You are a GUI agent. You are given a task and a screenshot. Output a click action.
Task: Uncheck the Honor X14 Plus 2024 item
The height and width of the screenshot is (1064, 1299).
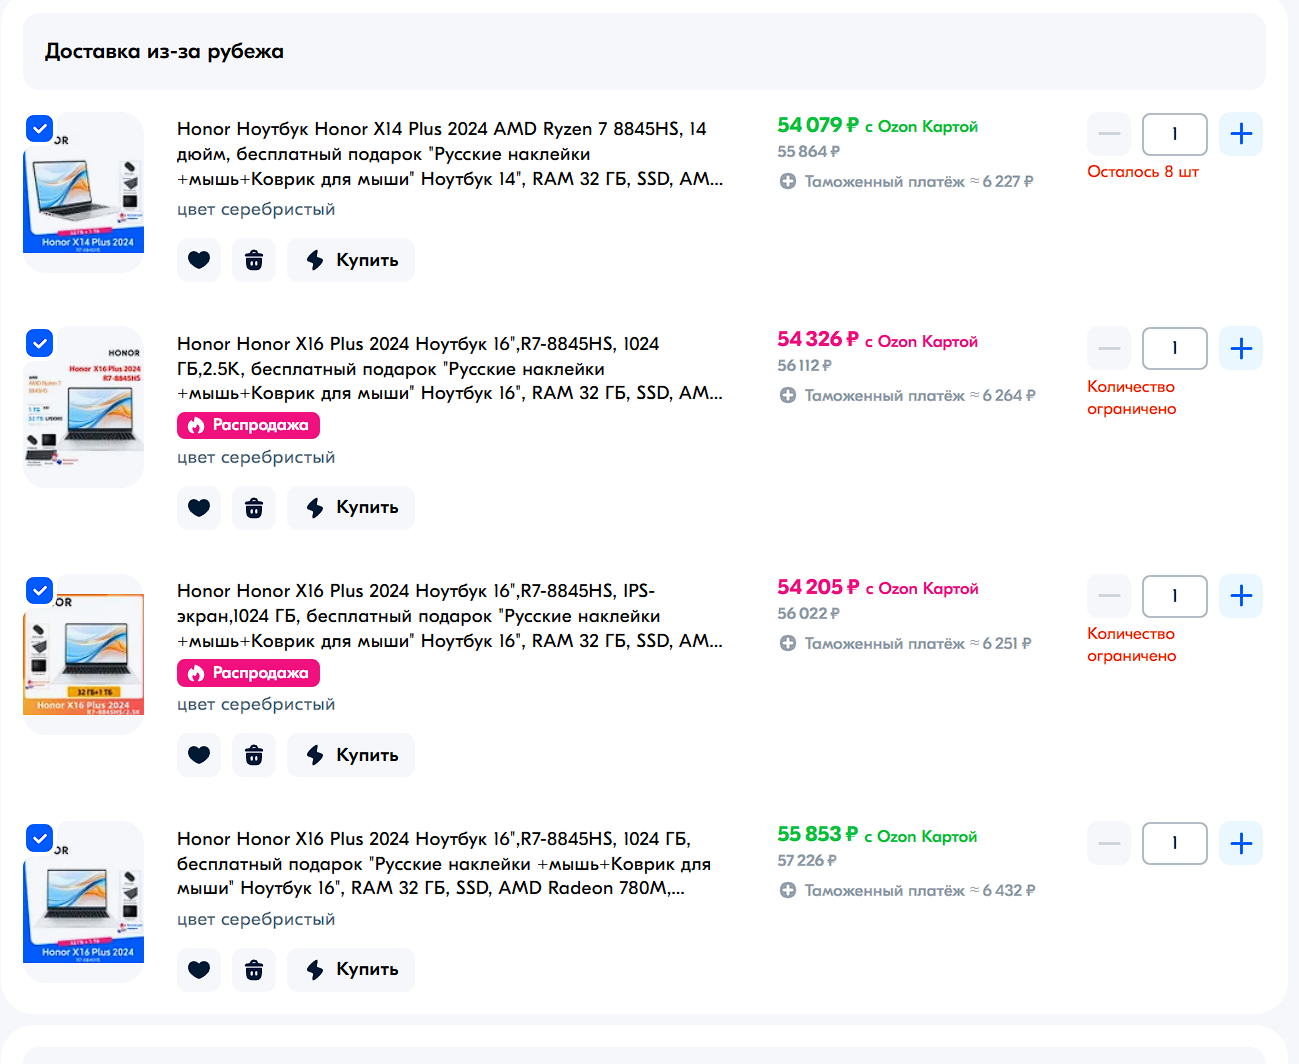click(x=39, y=128)
